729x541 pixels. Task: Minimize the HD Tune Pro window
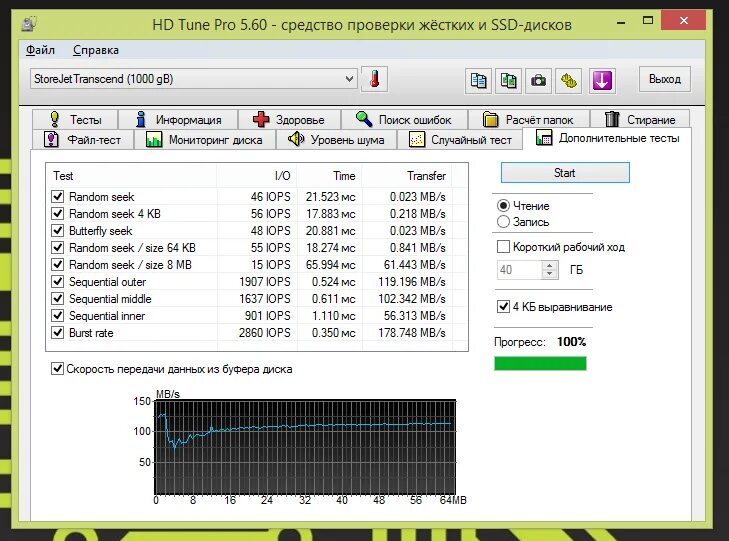621,21
